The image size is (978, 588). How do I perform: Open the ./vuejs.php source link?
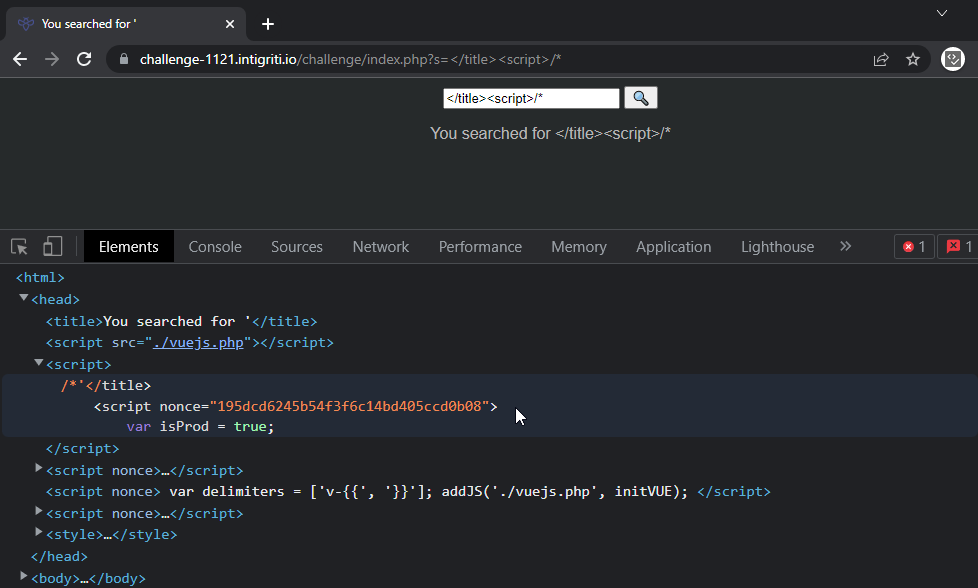(198, 343)
